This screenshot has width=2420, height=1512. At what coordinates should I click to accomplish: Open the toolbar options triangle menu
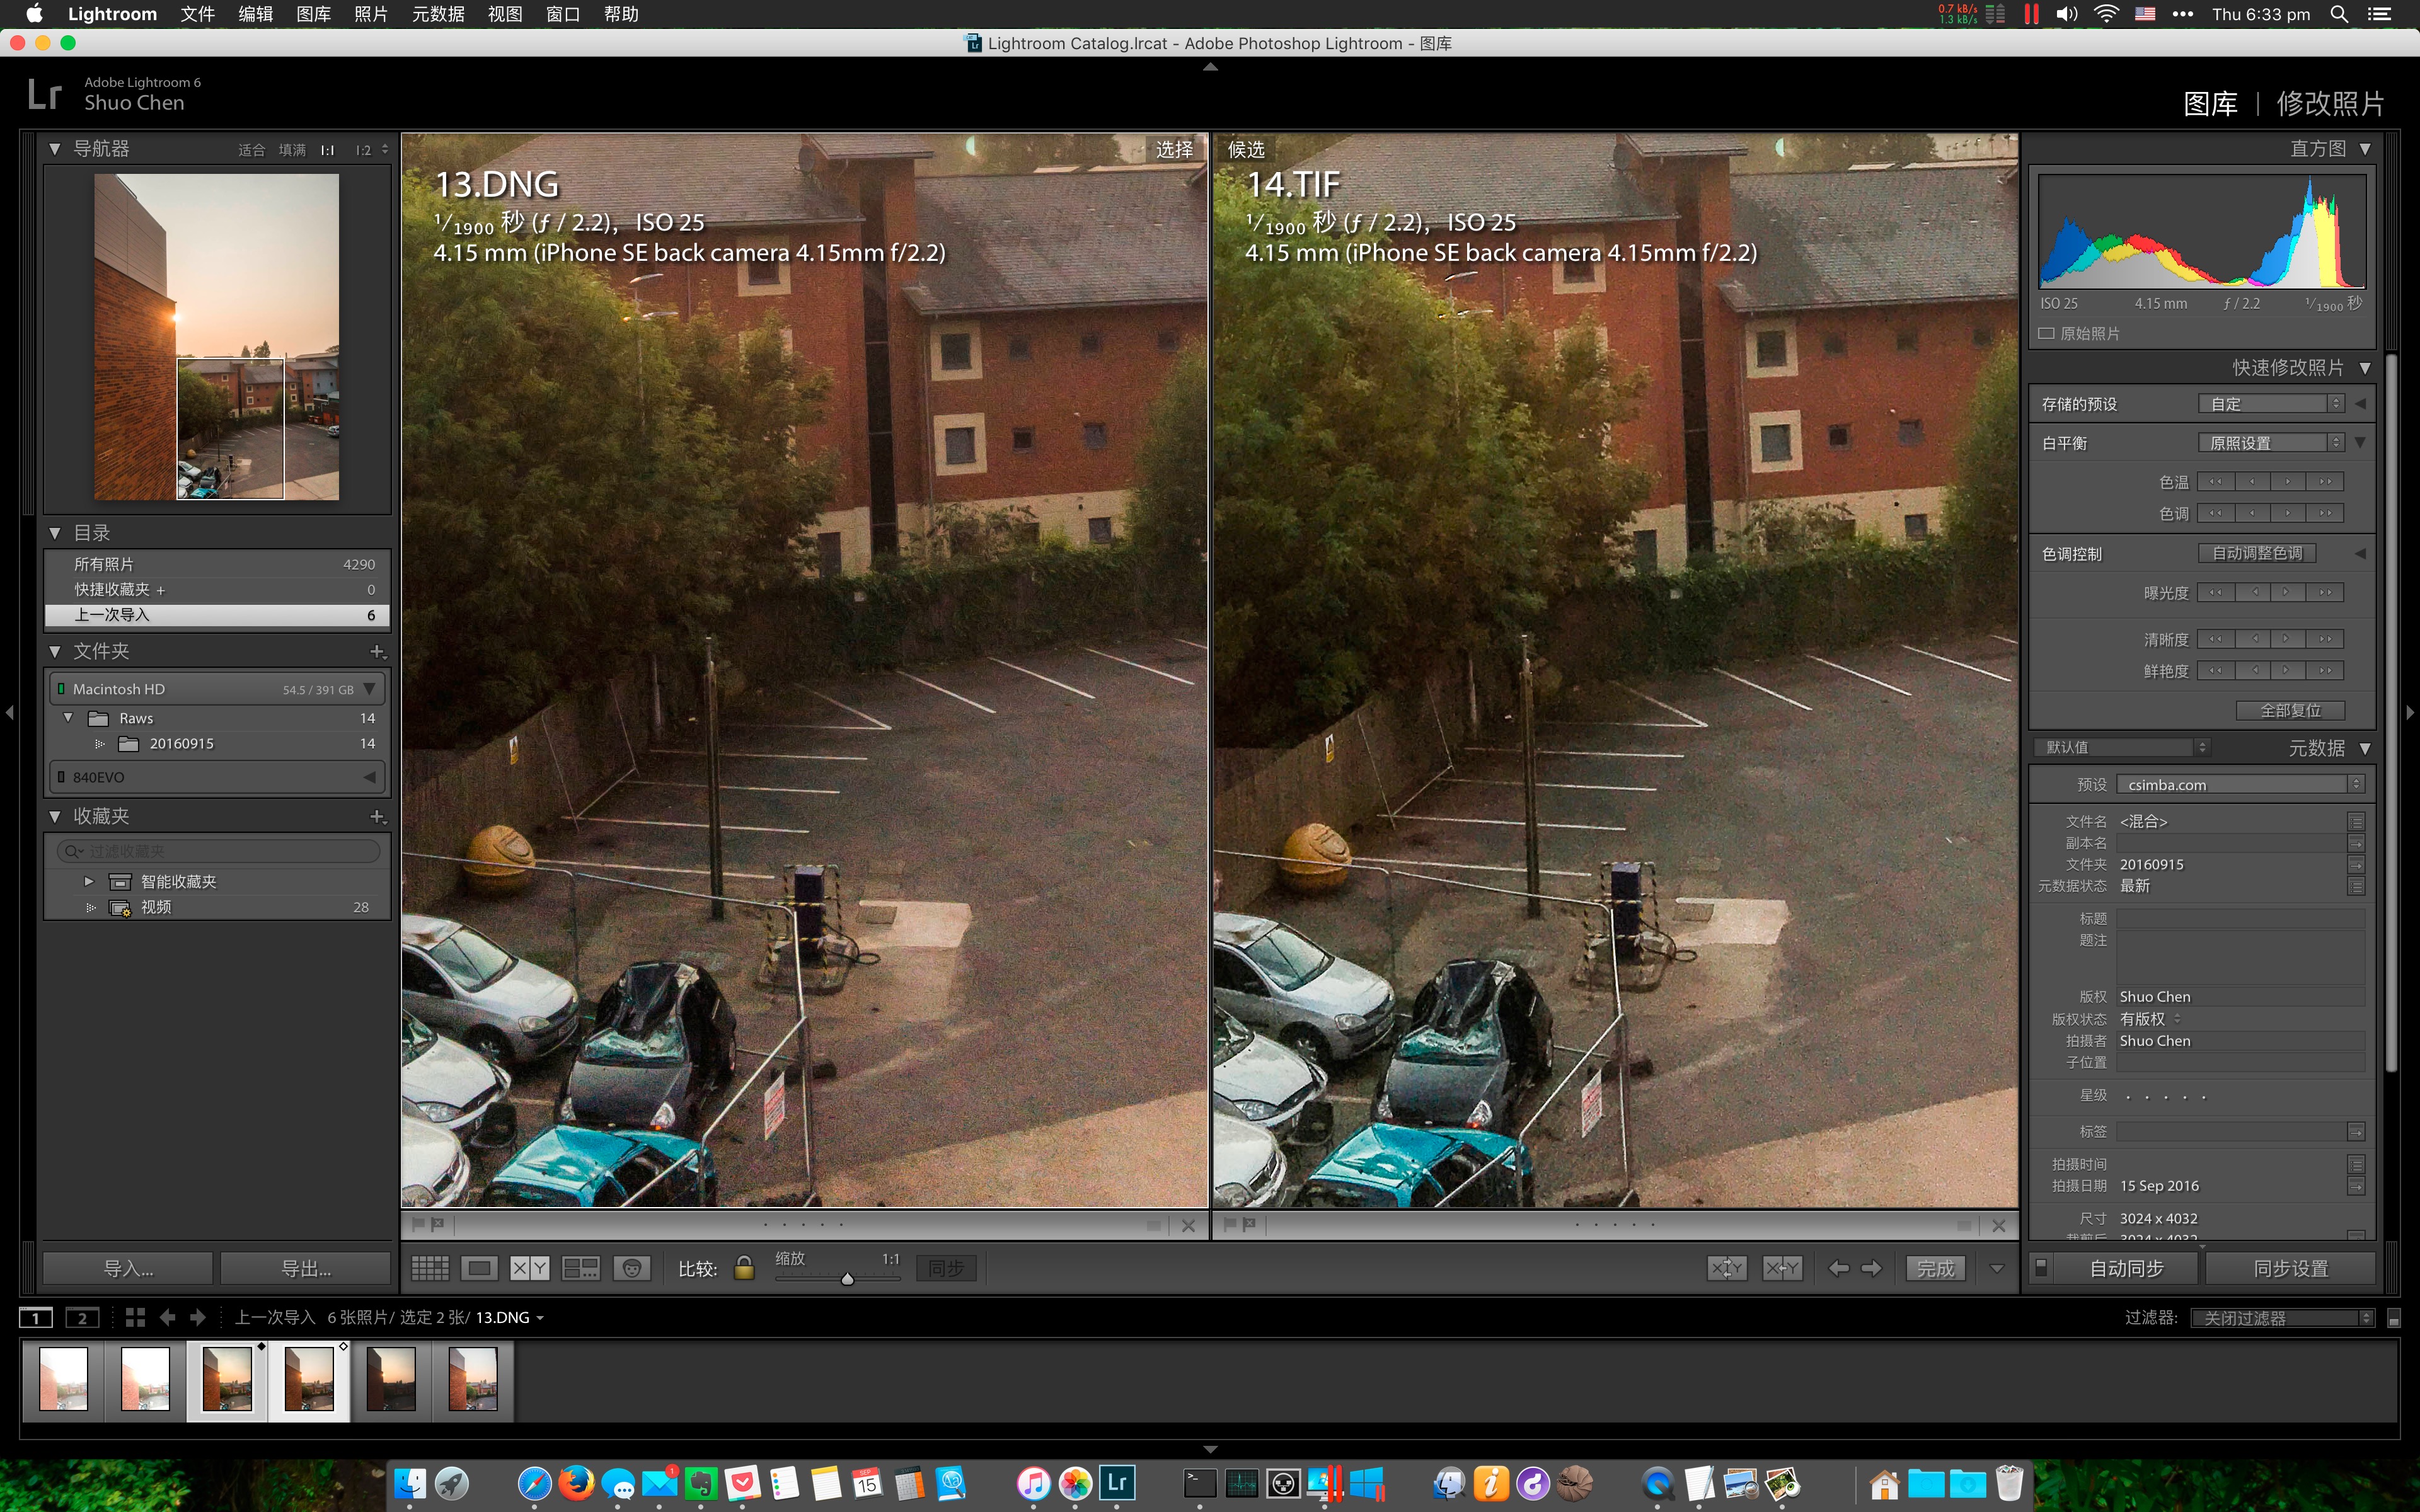1997,1268
